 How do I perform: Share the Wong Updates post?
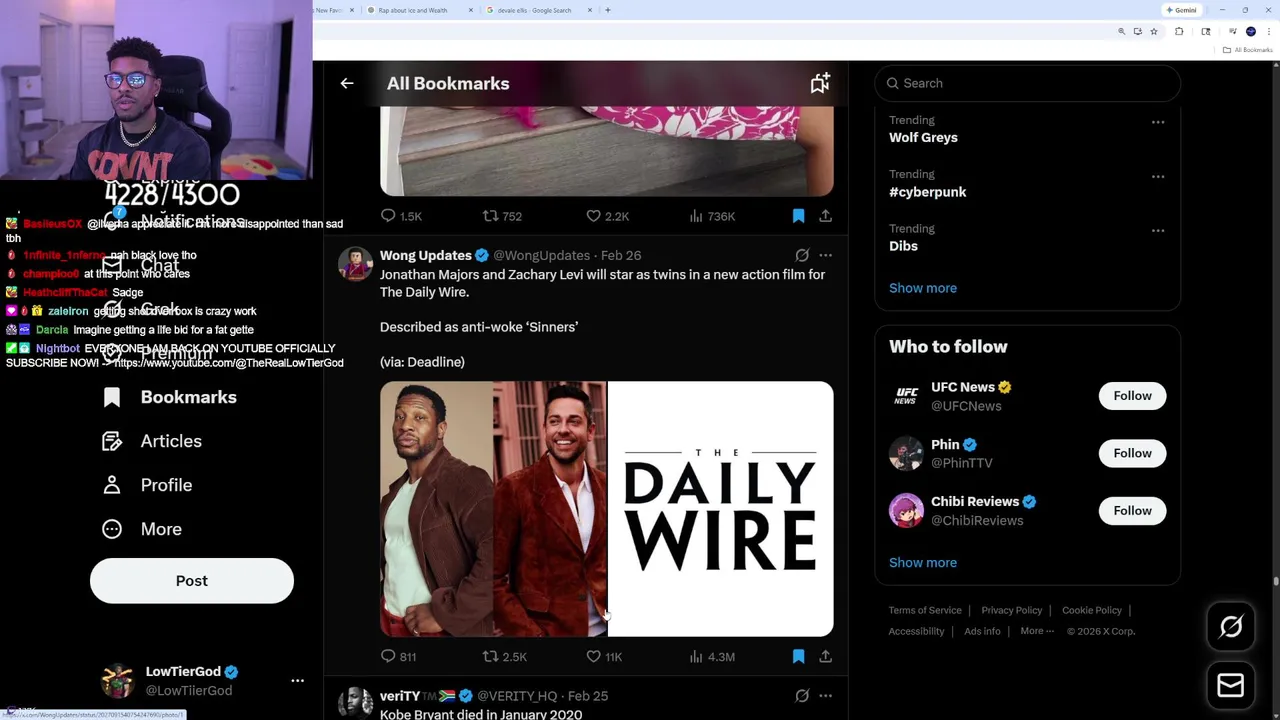pos(825,657)
